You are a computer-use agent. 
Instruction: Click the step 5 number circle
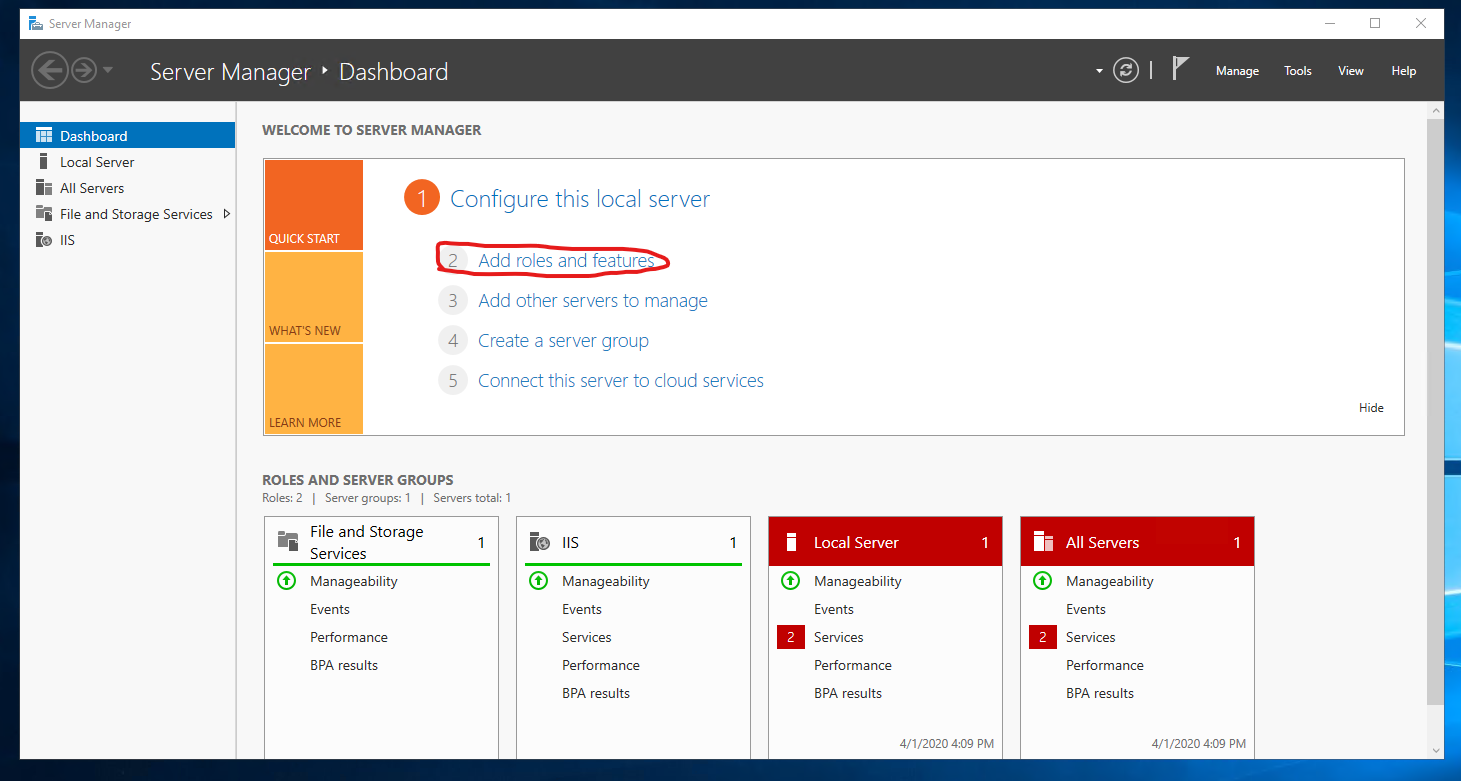coord(453,381)
